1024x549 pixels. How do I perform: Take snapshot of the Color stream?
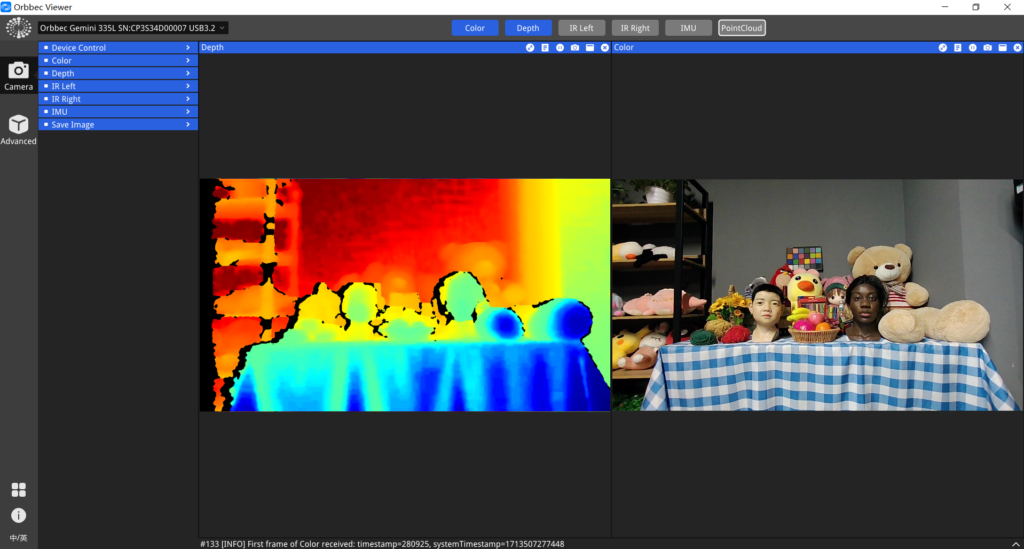pos(987,48)
